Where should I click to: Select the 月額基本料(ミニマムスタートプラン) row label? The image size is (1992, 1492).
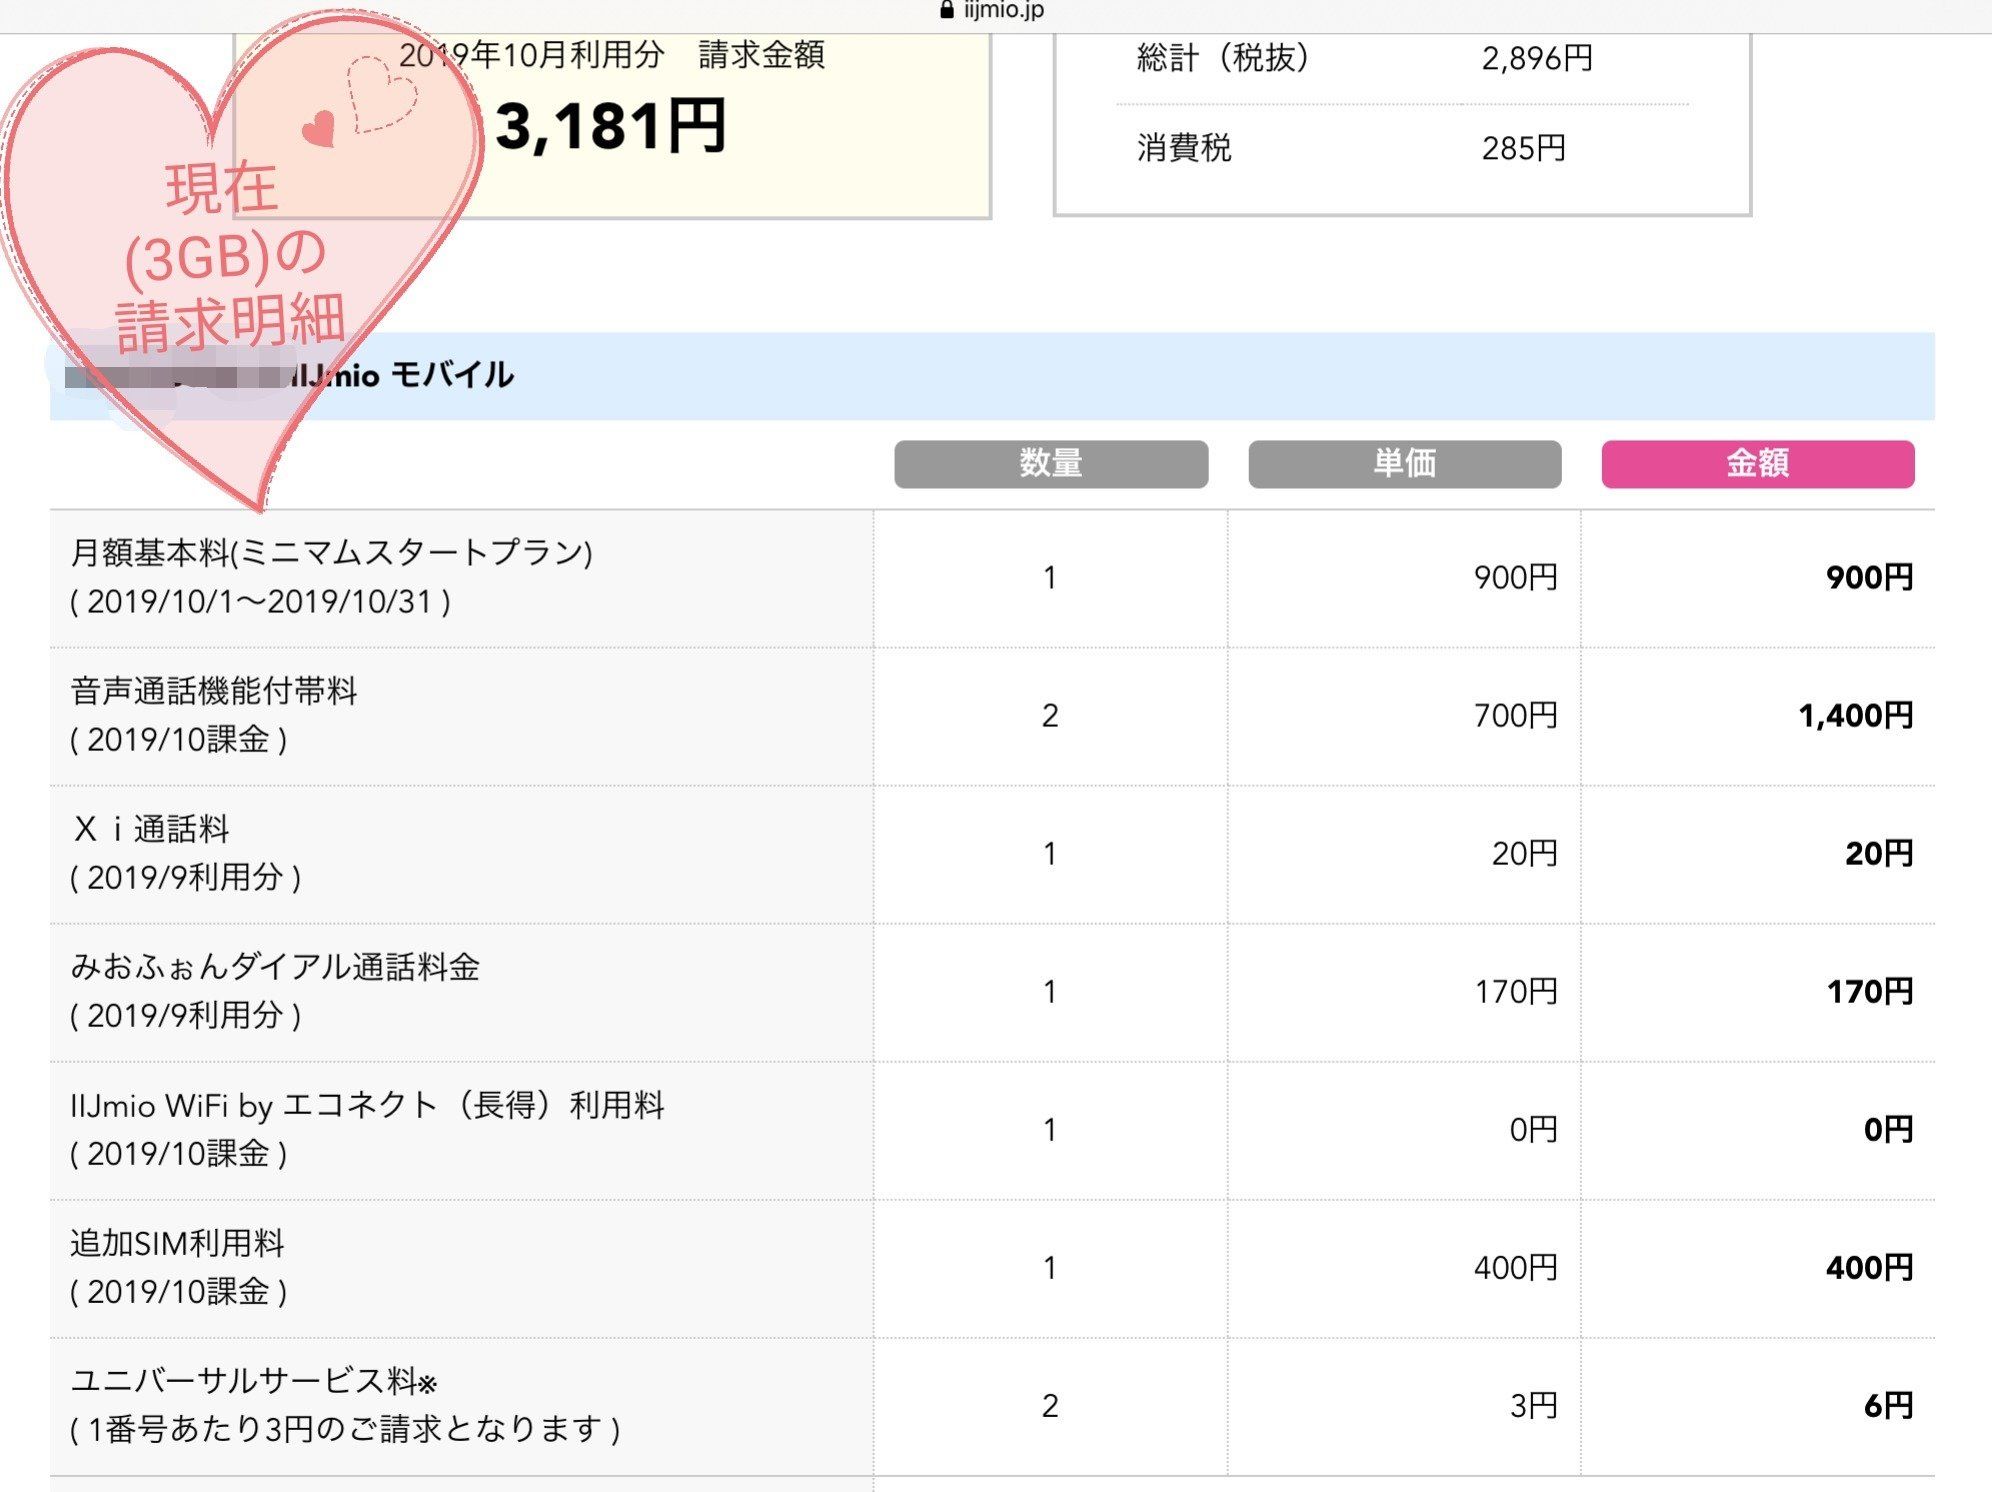(x=331, y=552)
